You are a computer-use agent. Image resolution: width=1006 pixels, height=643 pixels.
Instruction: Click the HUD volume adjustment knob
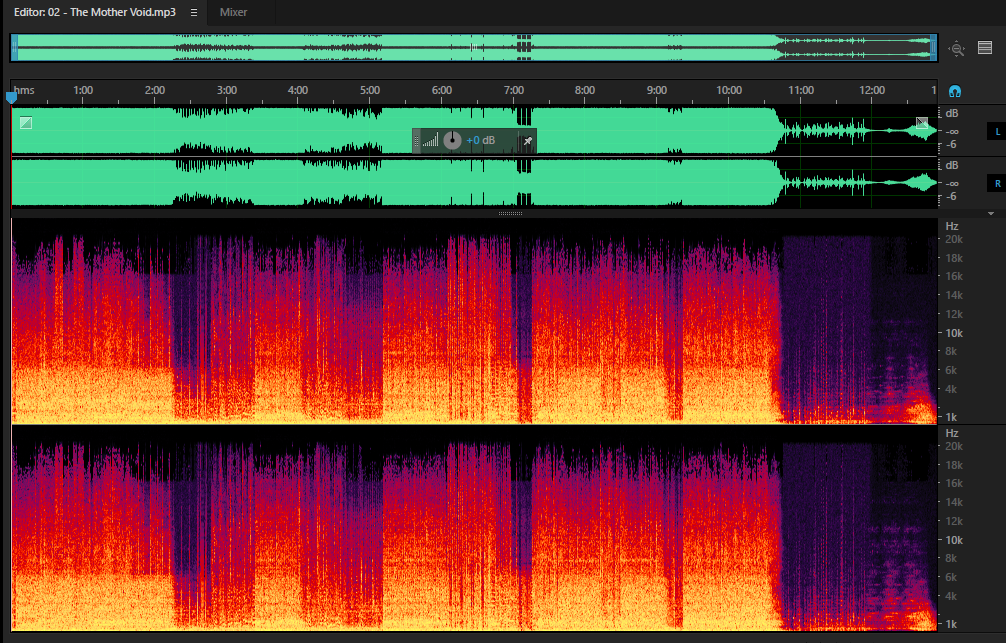452,140
